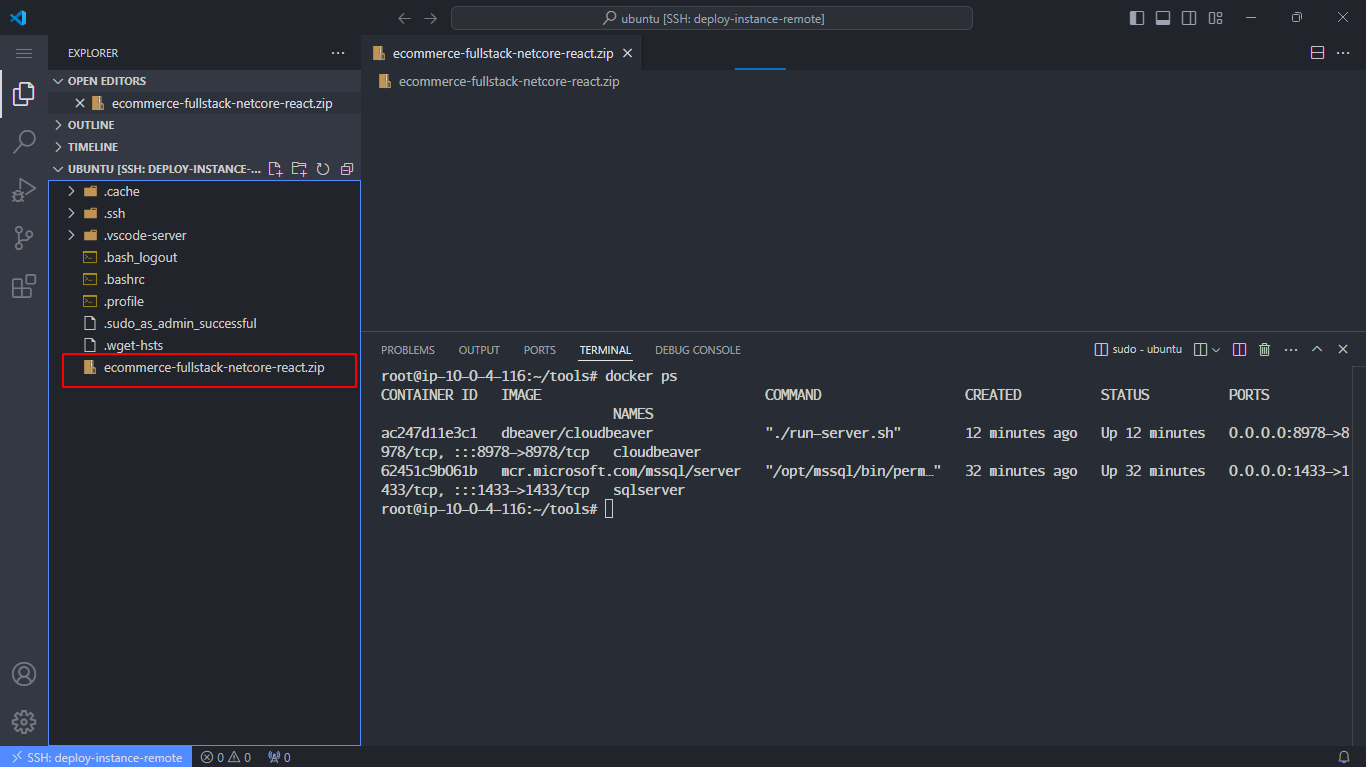The width and height of the screenshot is (1366, 767).
Task: Go forward using the navigation arrow
Action: [431, 18]
